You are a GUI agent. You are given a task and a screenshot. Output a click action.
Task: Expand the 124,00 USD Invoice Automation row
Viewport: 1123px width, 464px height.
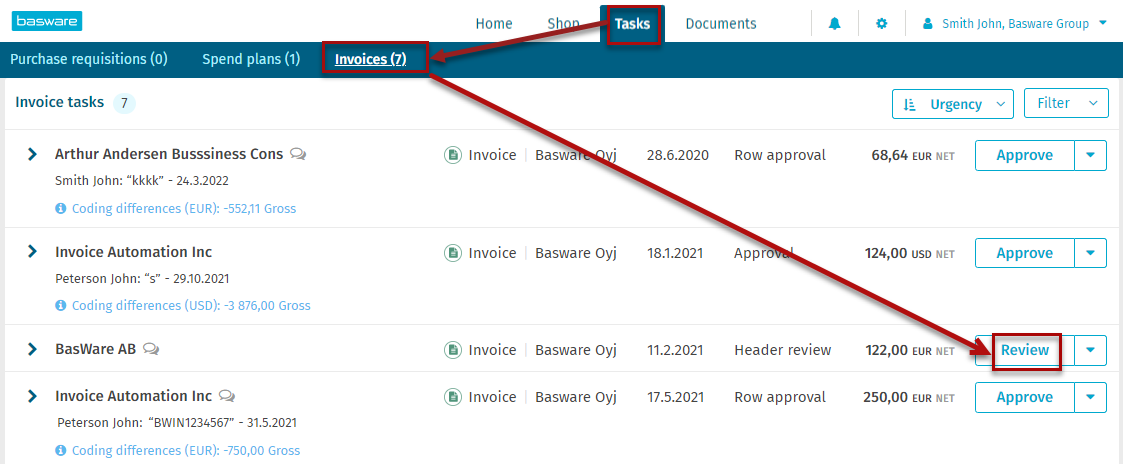point(32,251)
